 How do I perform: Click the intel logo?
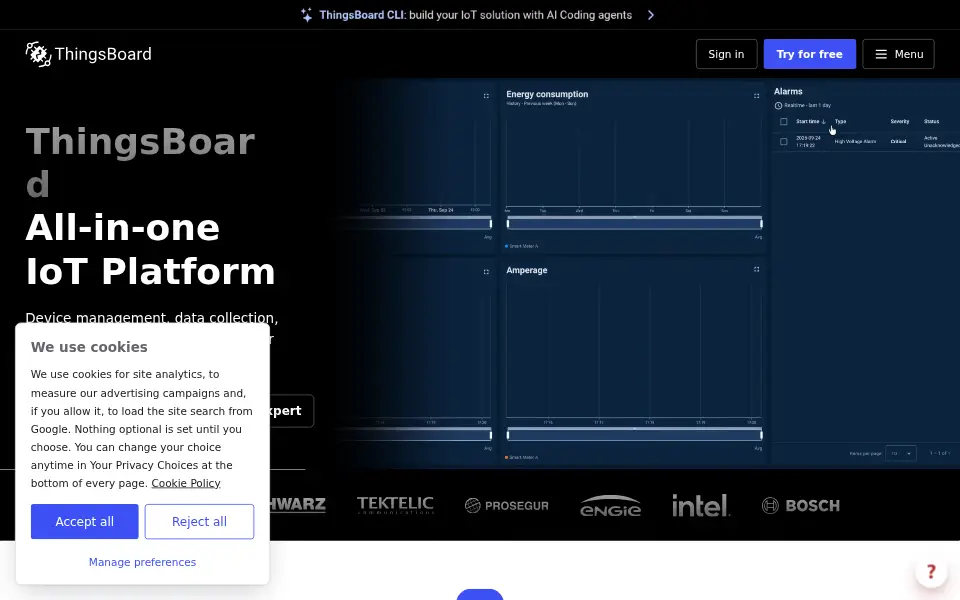701,505
